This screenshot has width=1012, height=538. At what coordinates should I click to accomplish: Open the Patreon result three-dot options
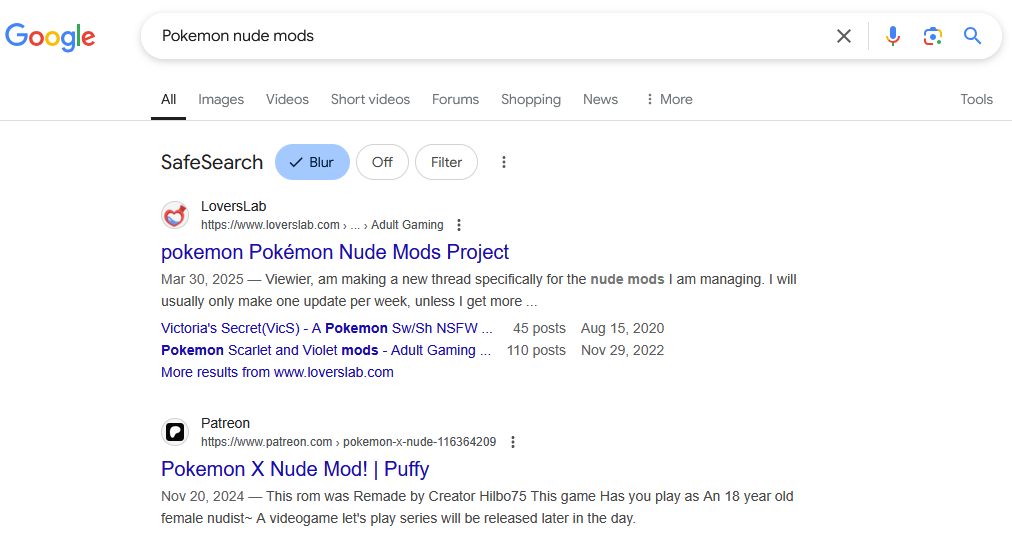tap(513, 442)
